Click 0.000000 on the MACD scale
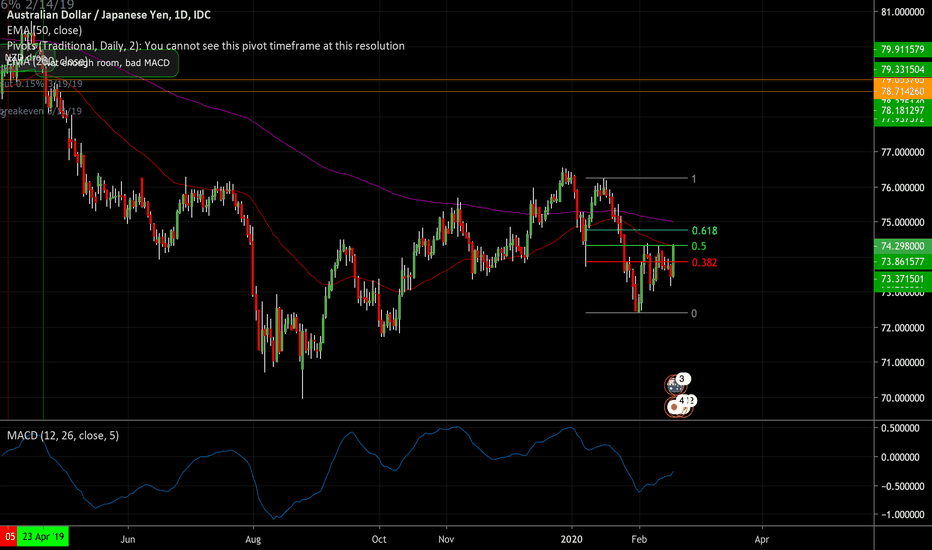Image resolution: width=932 pixels, height=550 pixels. [902, 457]
